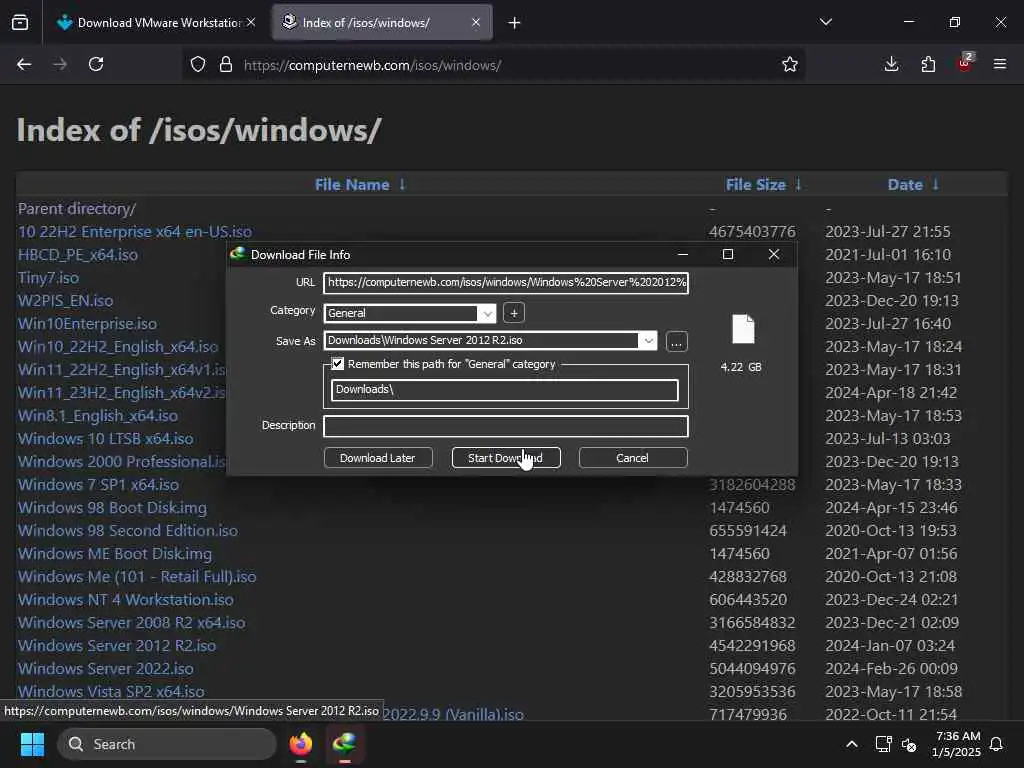
Task: Click the file type icon in dialog
Action: [x=743, y=329]
